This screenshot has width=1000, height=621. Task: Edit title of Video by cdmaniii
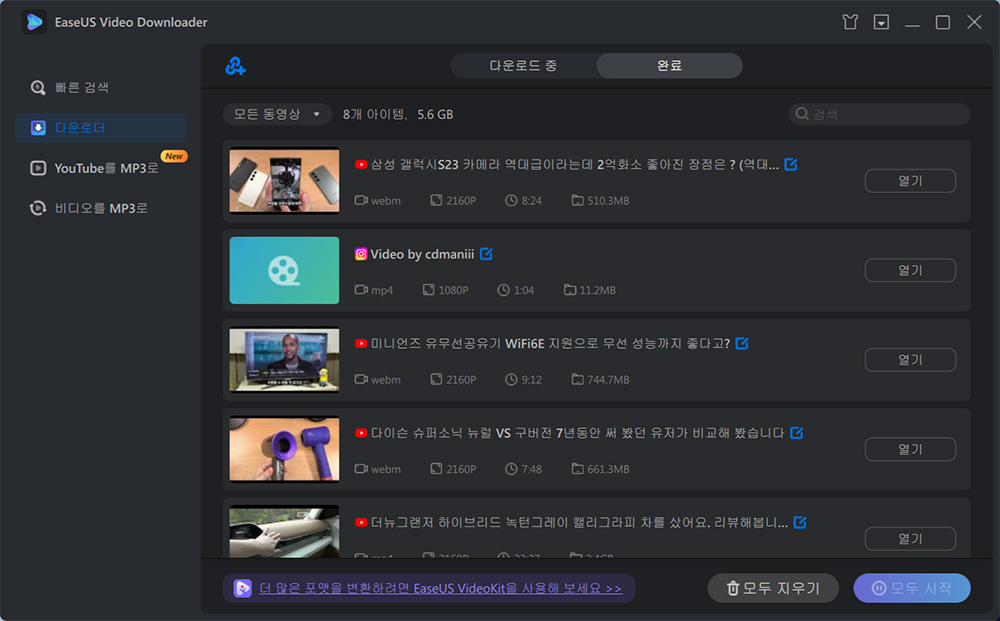[x=486, y=254]
